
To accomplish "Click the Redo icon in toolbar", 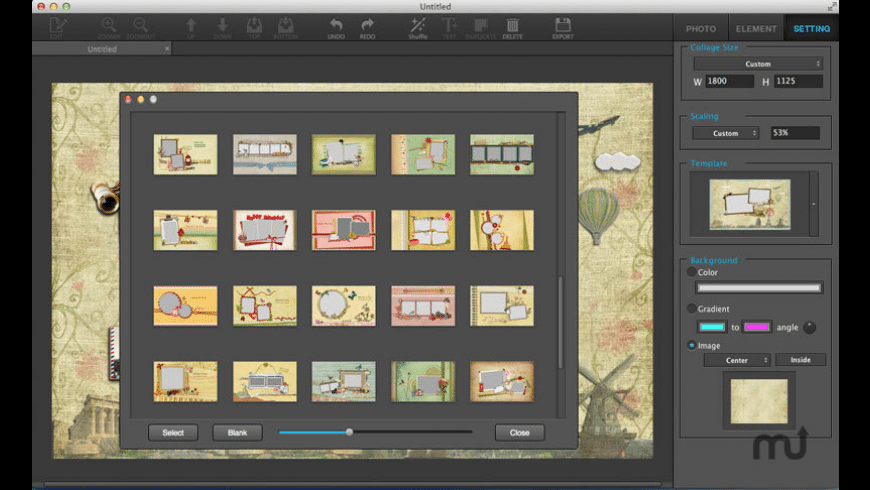I will coord(367,25).
